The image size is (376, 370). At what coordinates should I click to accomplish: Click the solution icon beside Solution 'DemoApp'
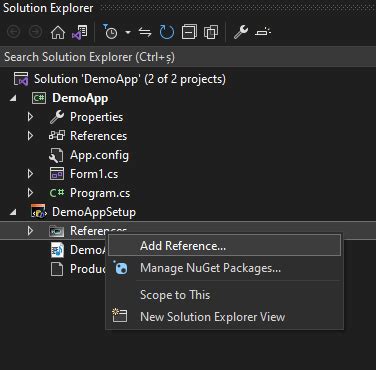pos(21,79)
